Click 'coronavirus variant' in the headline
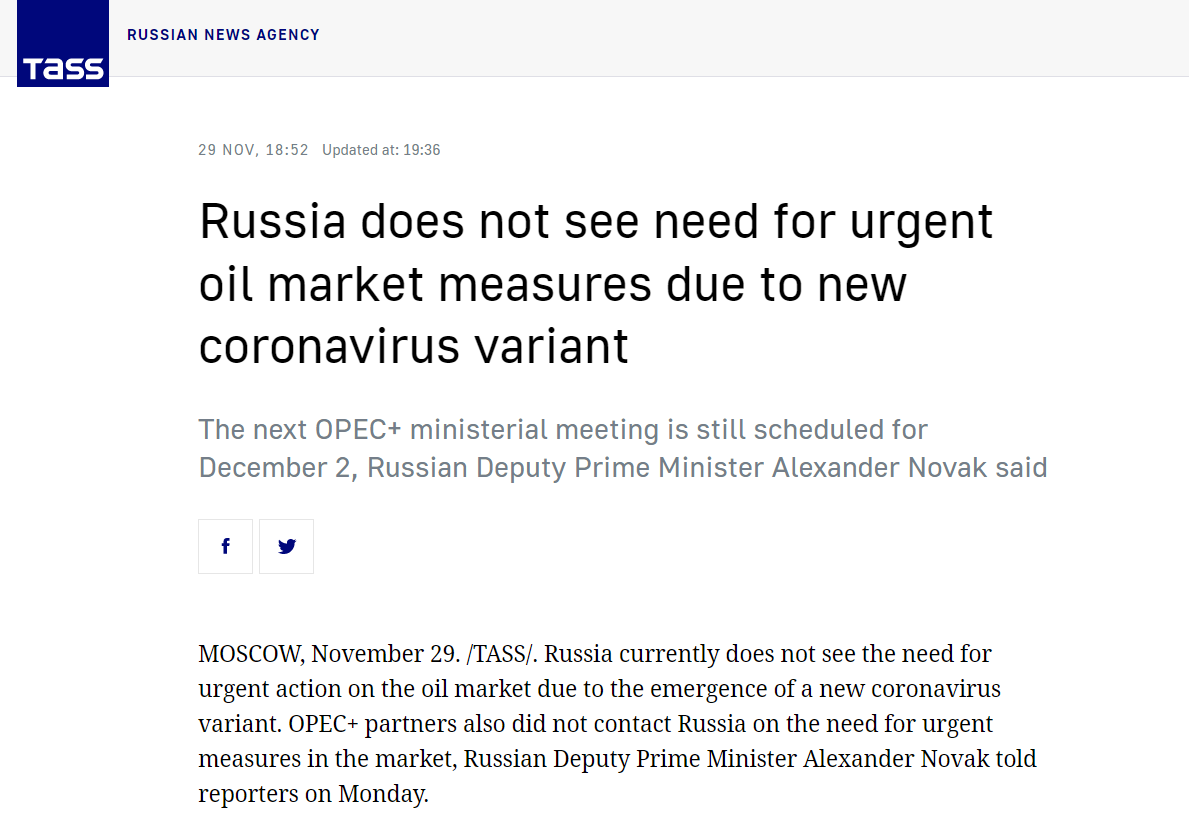1189x828 pixels. [x=413, y=346]
